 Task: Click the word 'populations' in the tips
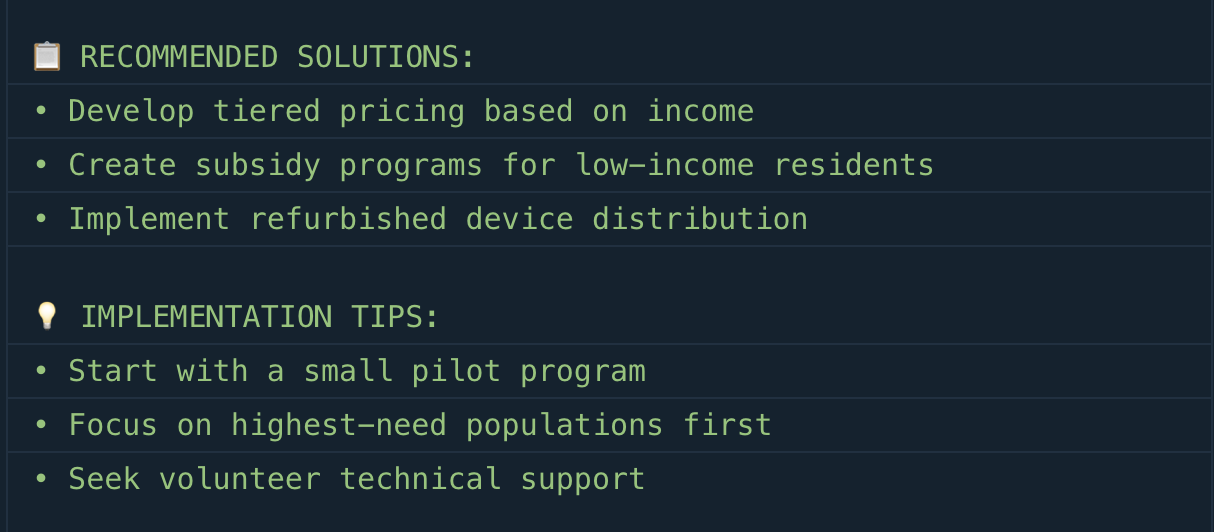(565, 425)
